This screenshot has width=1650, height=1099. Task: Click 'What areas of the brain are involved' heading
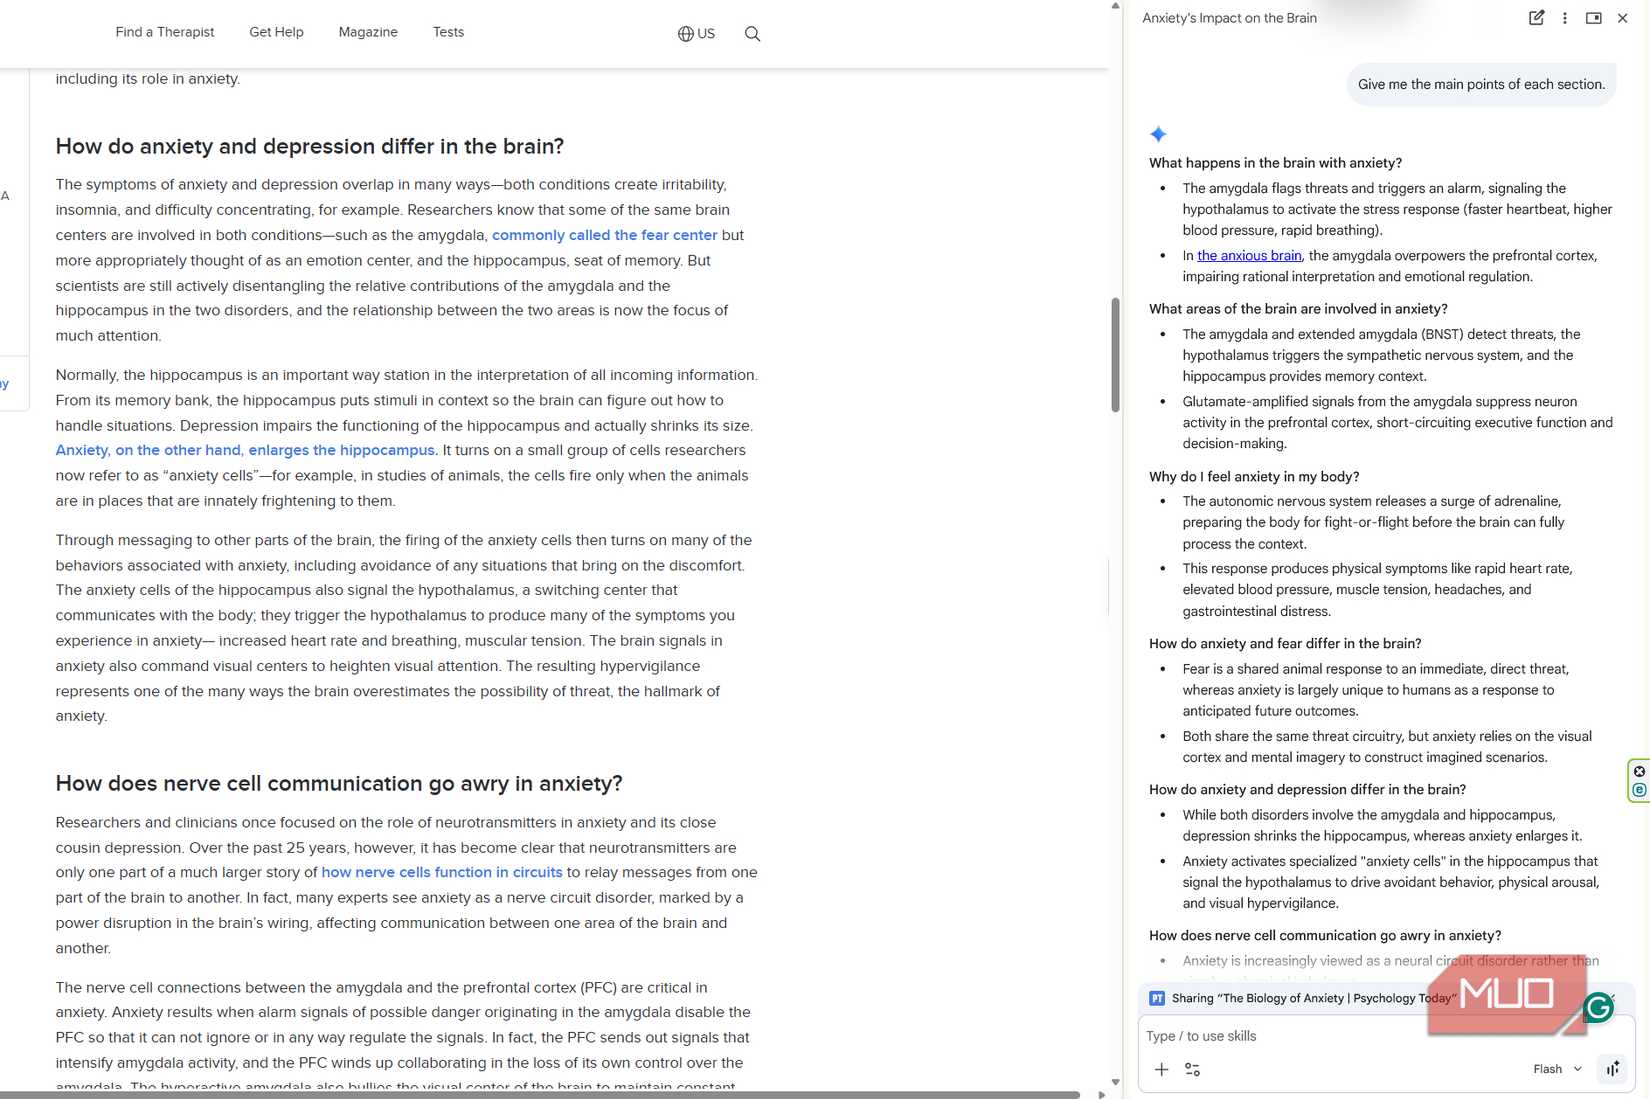coord(1298,309)
